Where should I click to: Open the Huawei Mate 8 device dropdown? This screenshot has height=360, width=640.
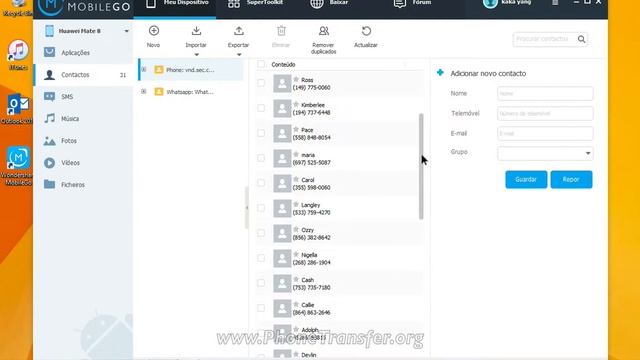(127, 31)
